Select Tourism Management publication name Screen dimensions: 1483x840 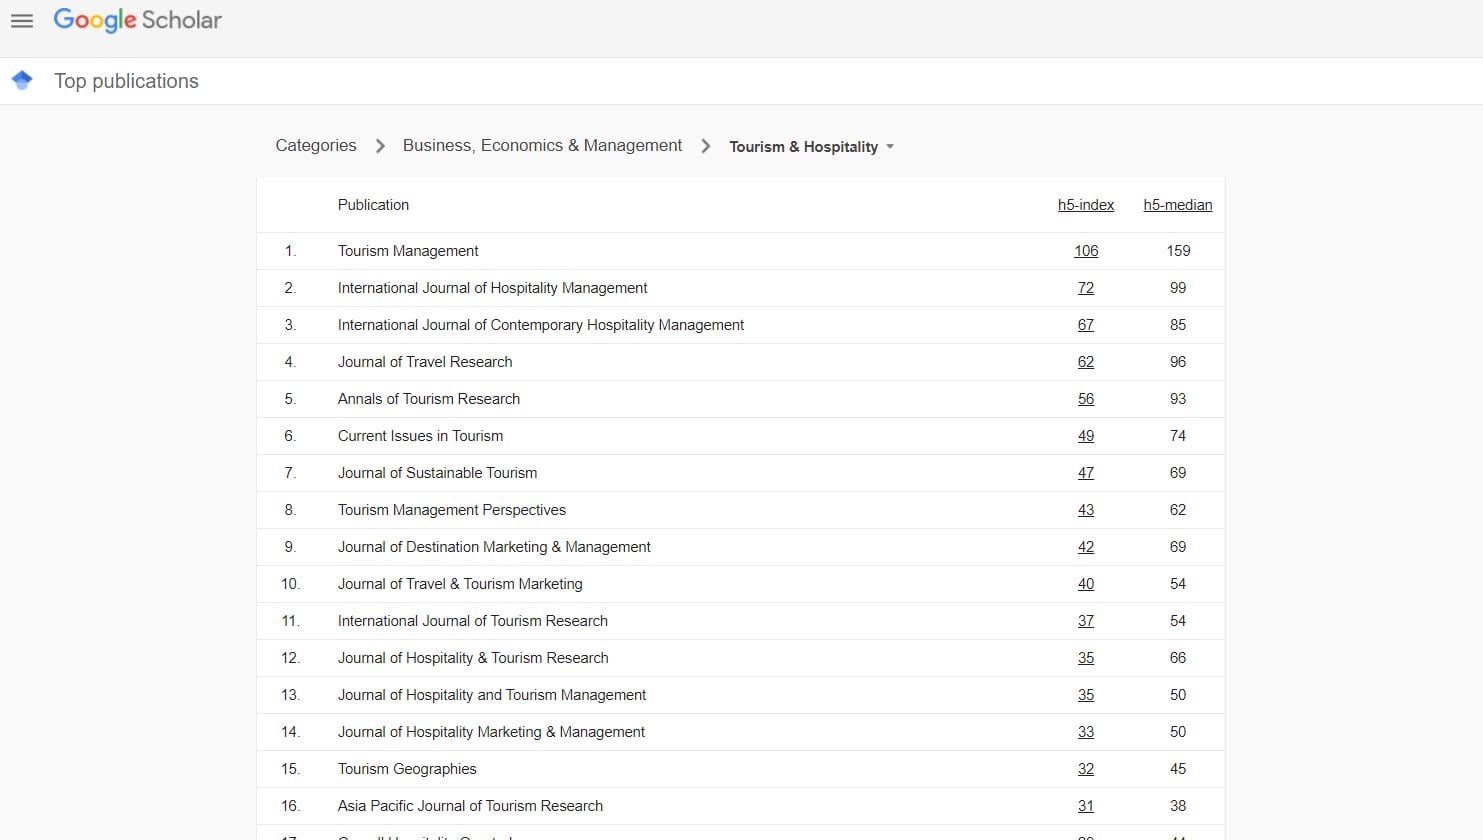tap(408, 251)
